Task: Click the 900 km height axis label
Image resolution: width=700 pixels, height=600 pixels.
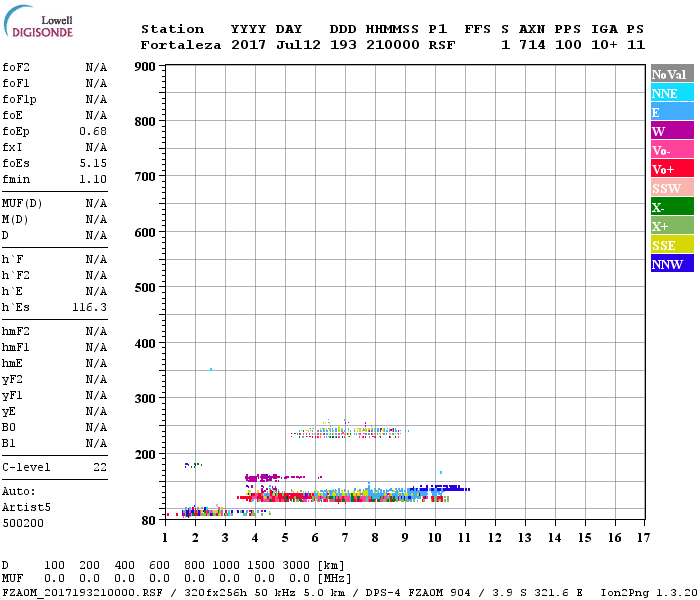Action: (x=145, y=67)
